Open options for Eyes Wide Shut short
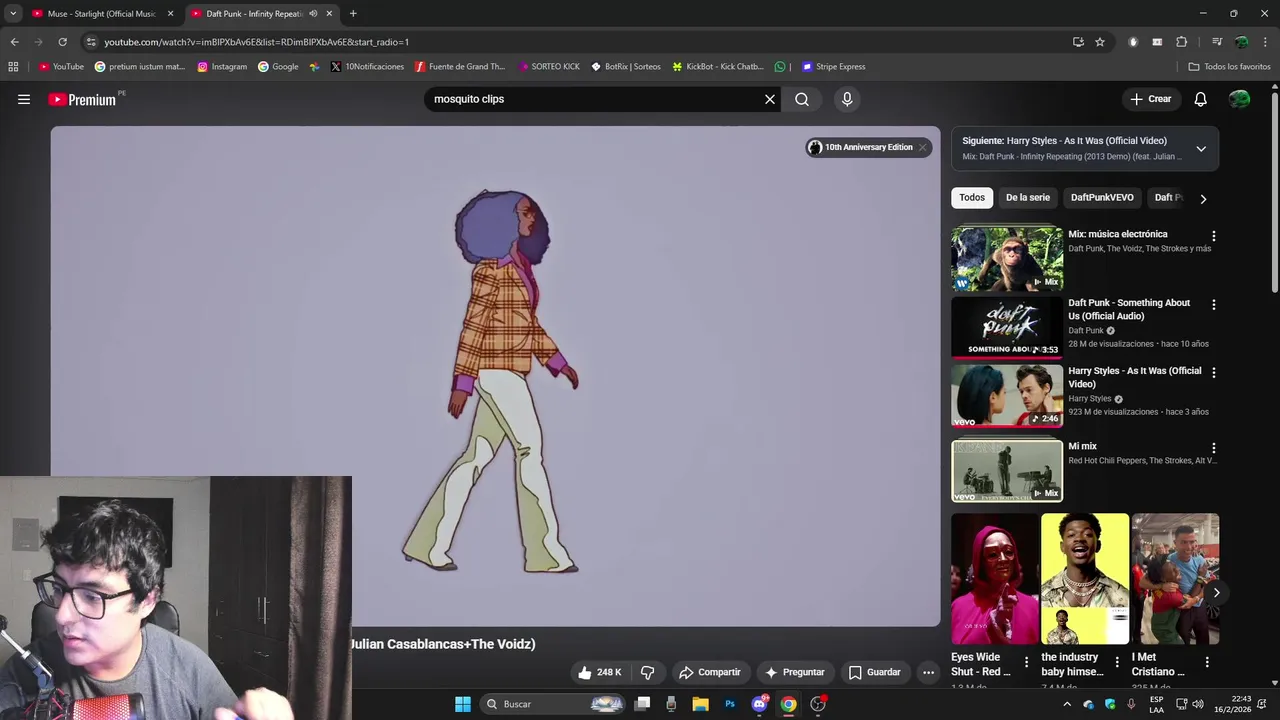 point(1026,662)
